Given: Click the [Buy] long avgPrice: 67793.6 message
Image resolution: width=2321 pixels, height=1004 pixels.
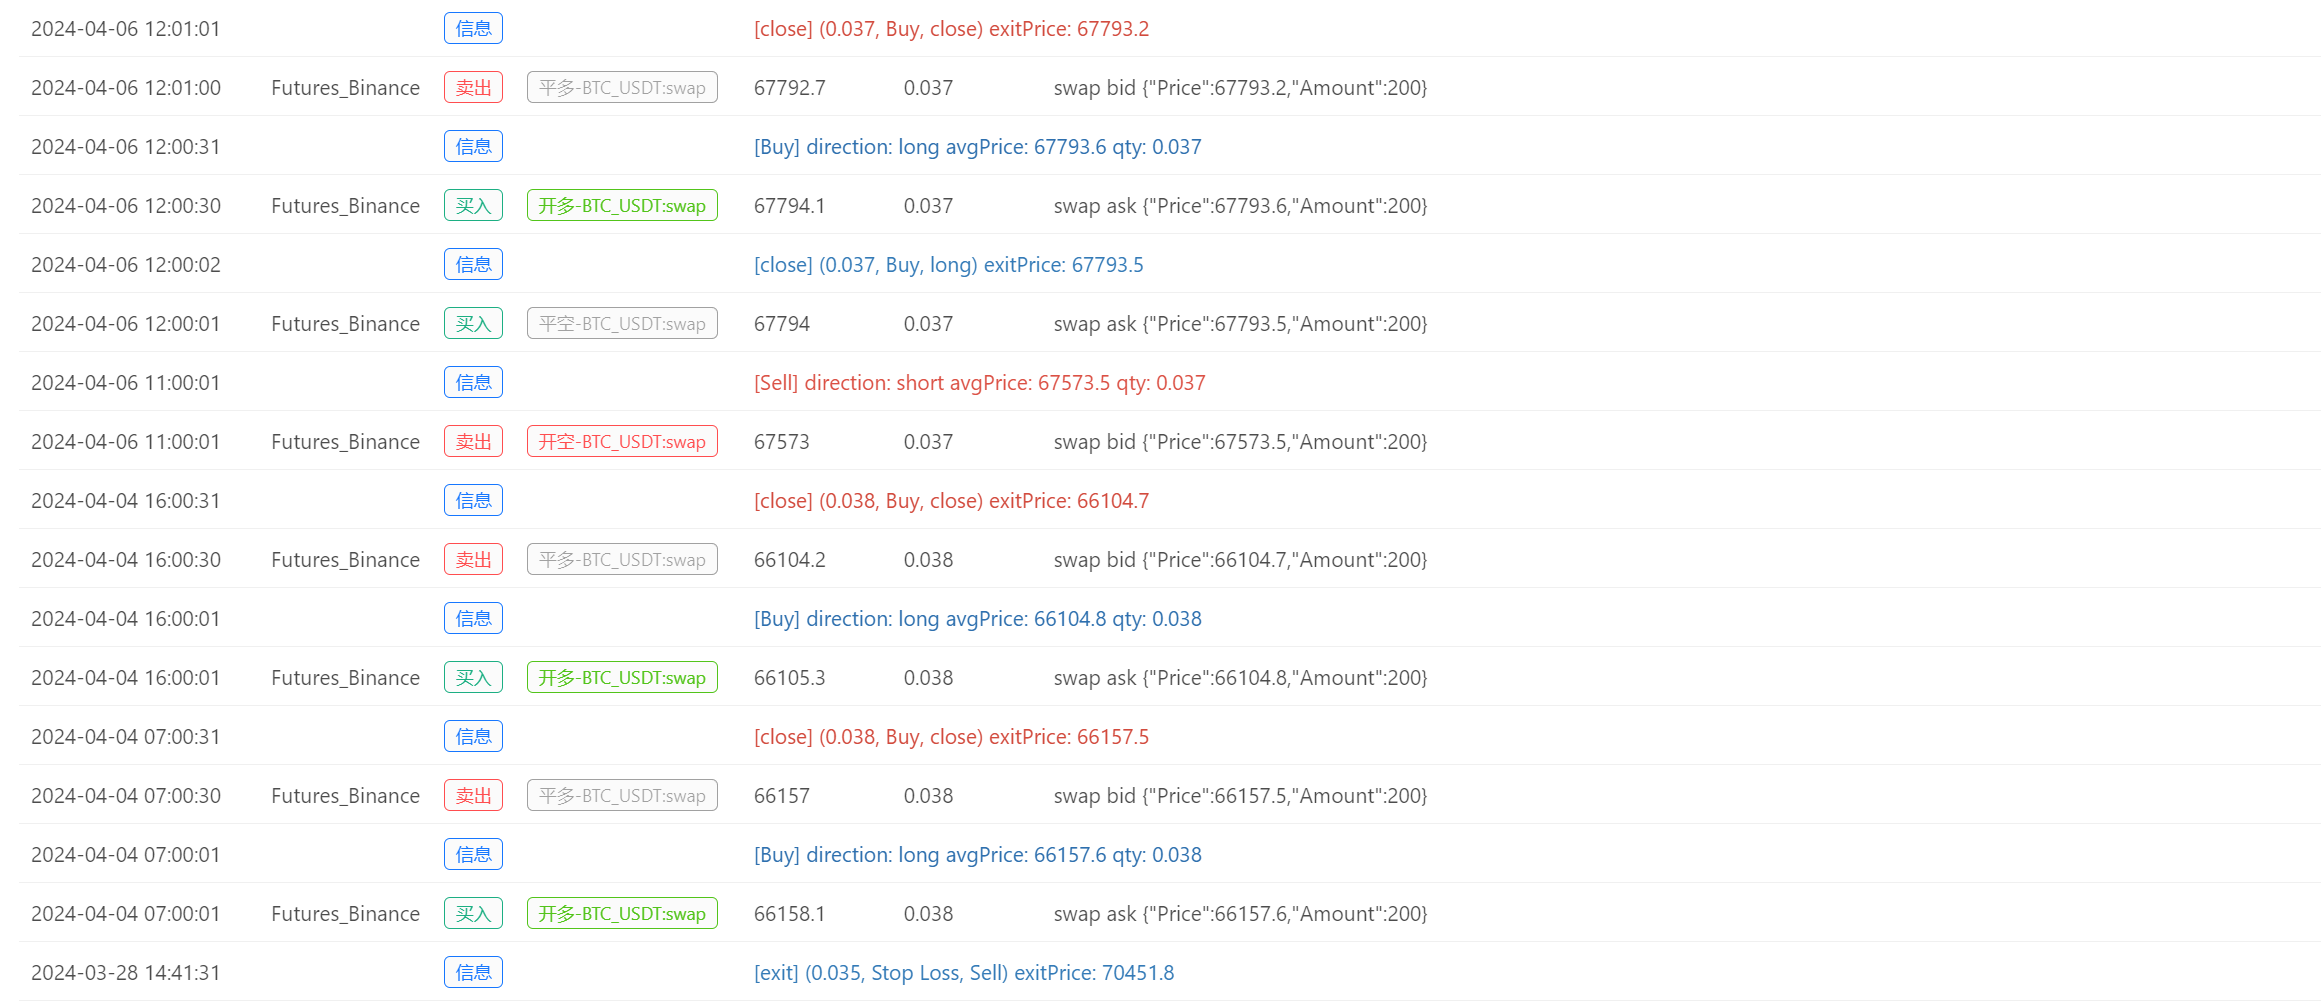Looking at the screenshot, I should 977,146.
